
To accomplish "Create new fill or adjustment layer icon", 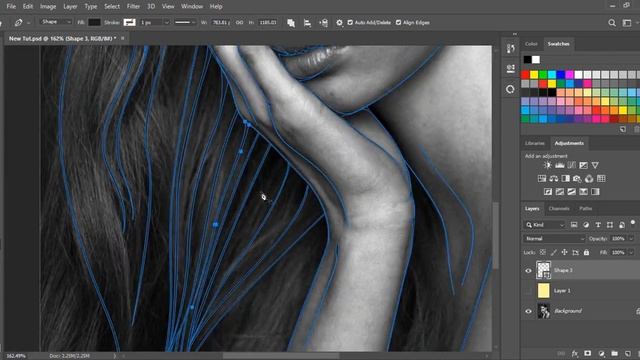I will click(601, 353).
